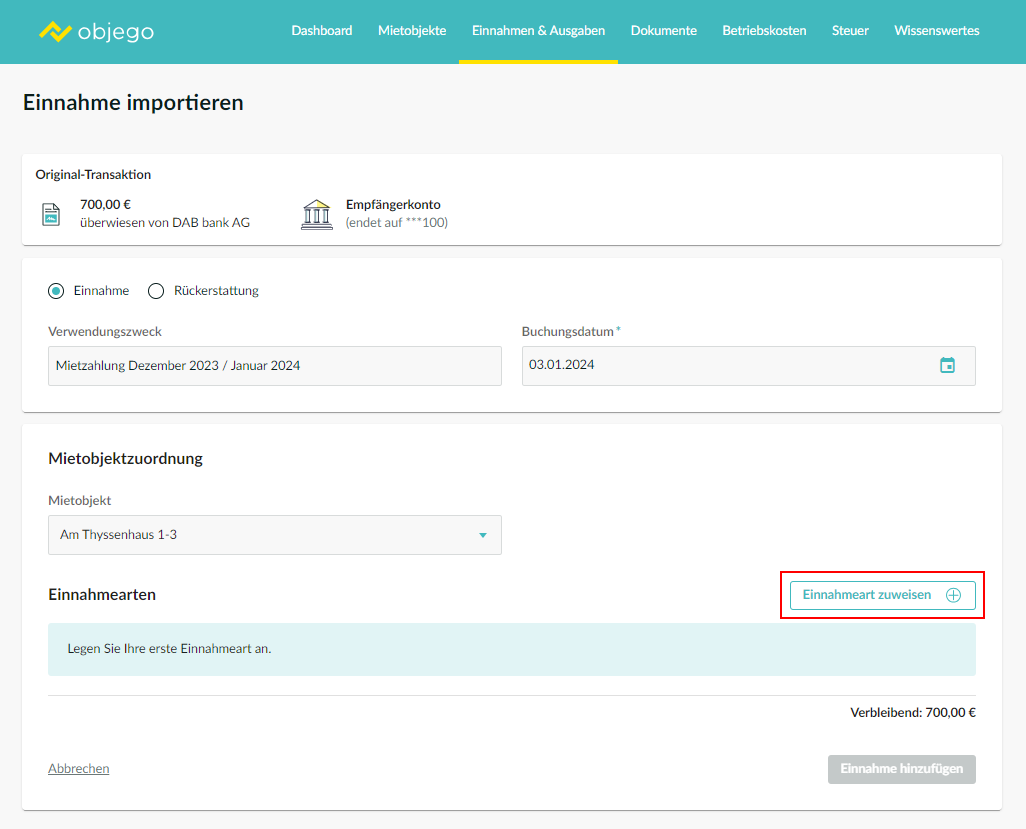Screen dimensions: 1026x829
Task: Switch to the Steuer section
Action: click(850, 31)
